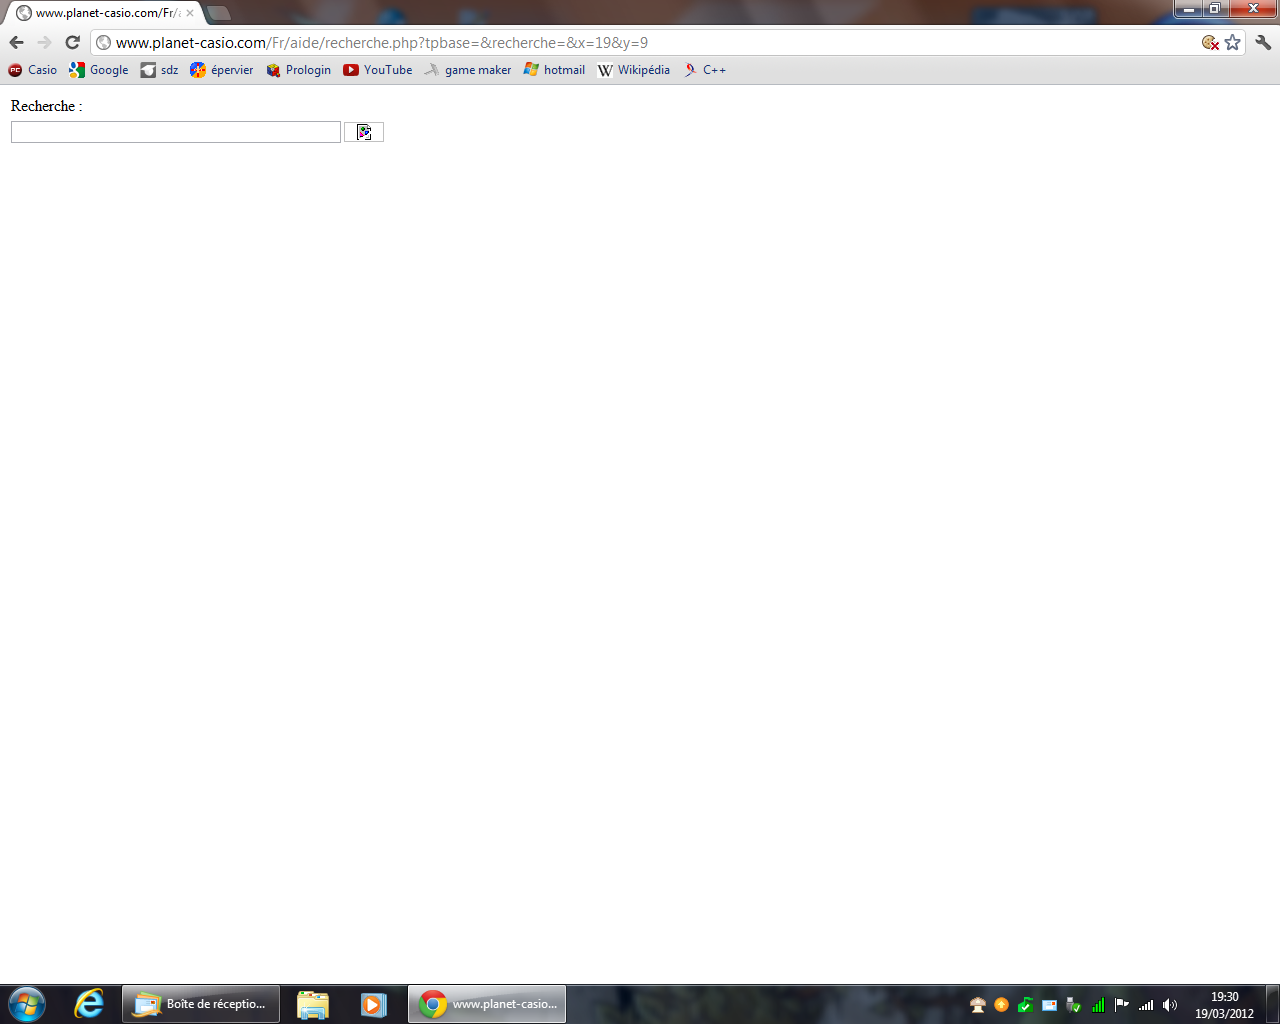Click the mail envelope tray icon
The width and height of the screenshot is (1280, 1024).
(1049, 1005)
